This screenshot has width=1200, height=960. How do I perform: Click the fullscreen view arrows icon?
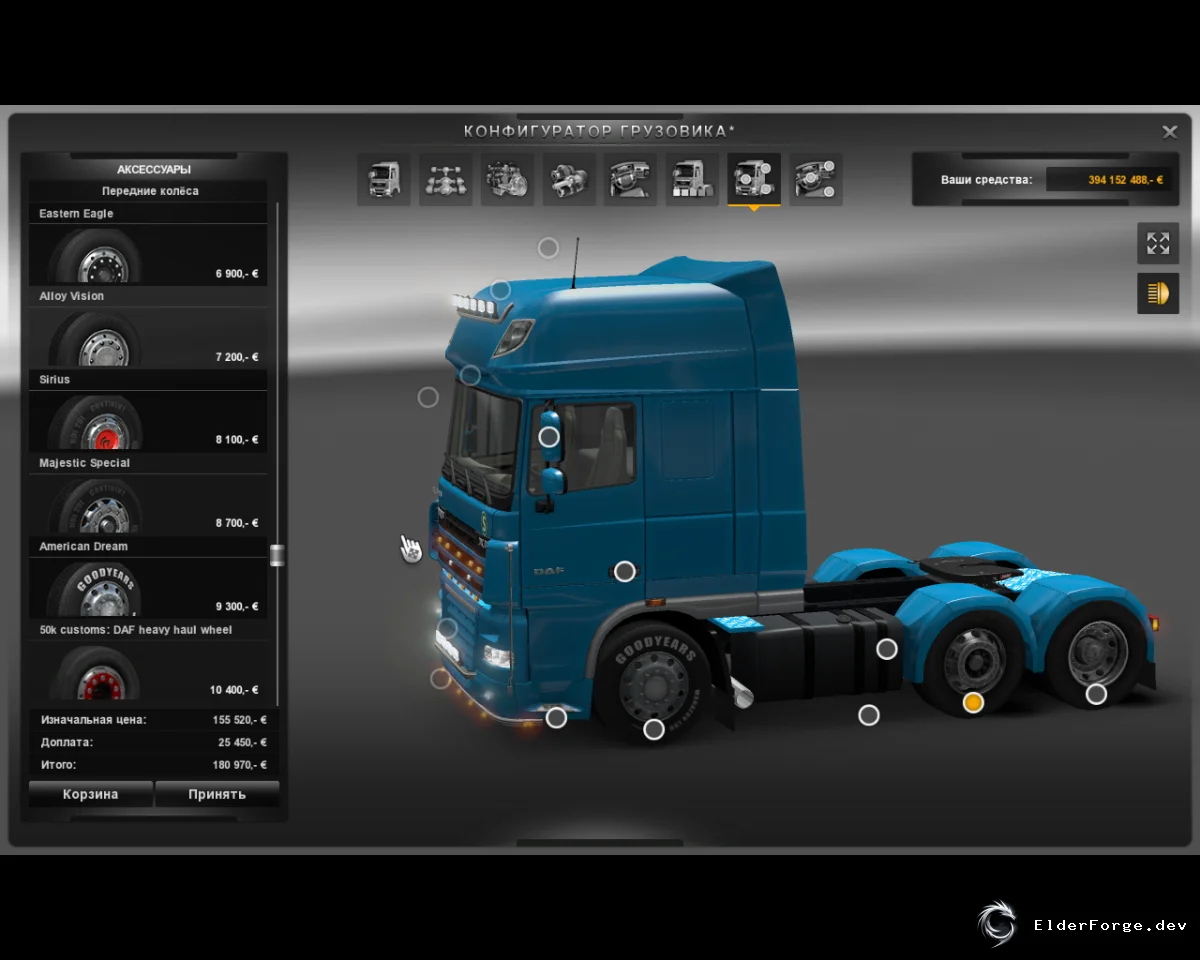pos(1158,243)
